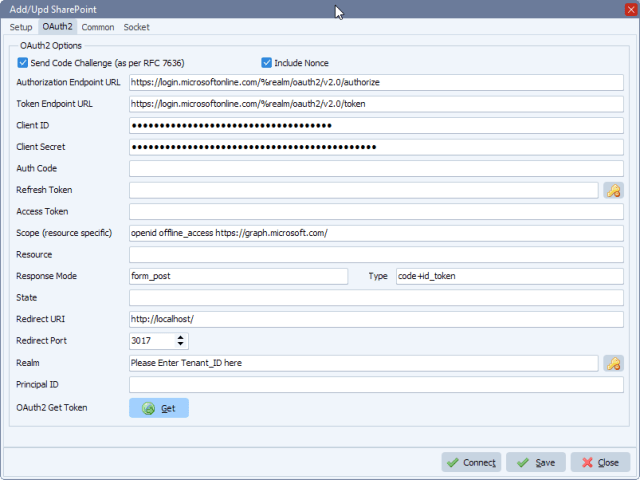Toggle the Include Nonce checkbox
640x480 pixels.
point(266,63)
